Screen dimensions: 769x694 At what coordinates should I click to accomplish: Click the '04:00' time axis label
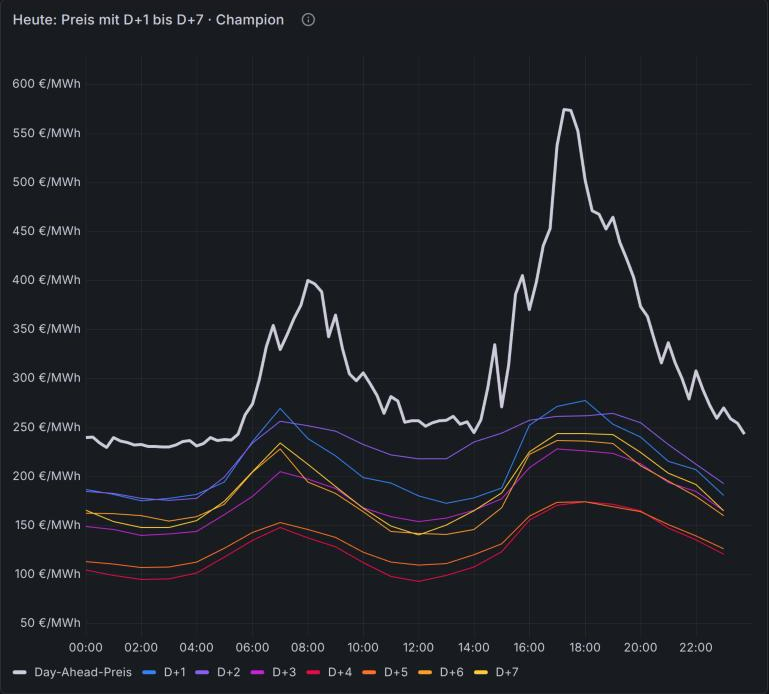click(x=197, y=647)
